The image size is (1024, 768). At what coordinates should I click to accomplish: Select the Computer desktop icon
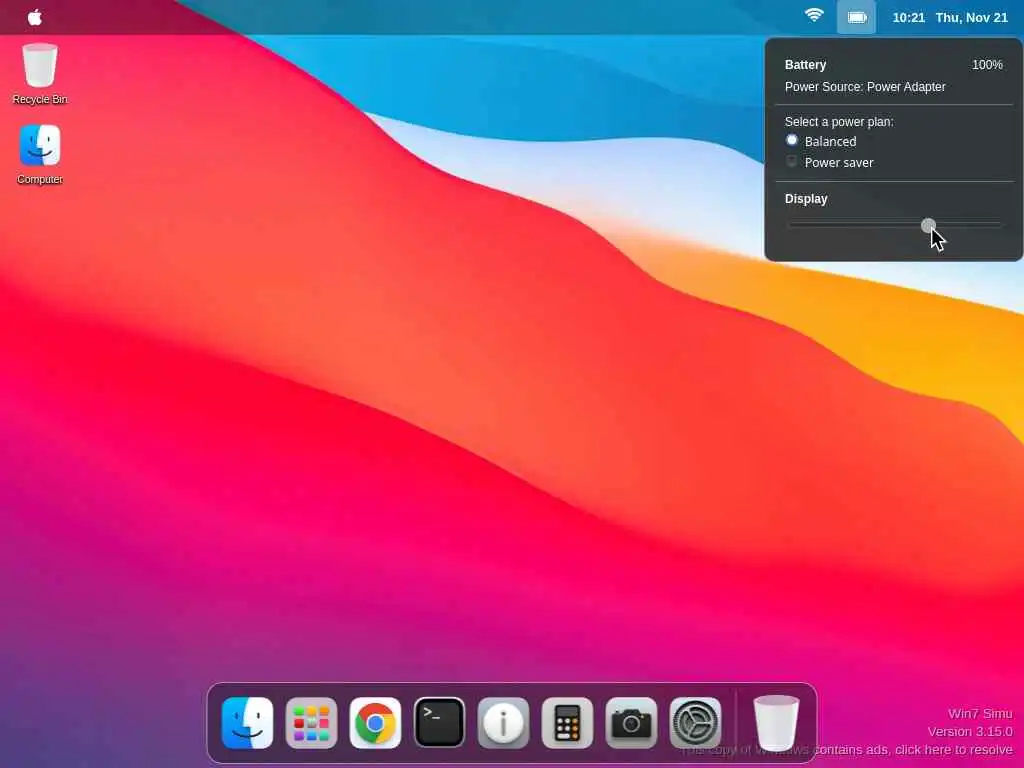coord(40,155)
